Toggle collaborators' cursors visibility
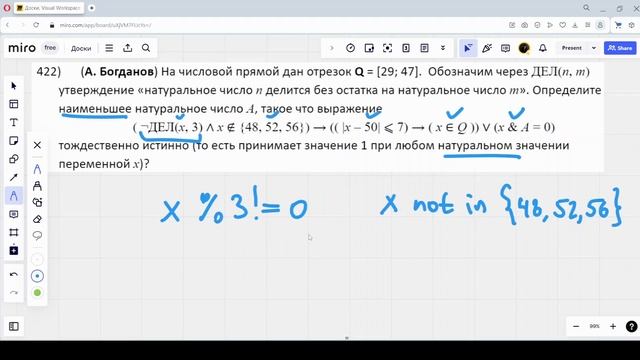The height and width of the screenshot is (360, 640). tap(468, 48)
